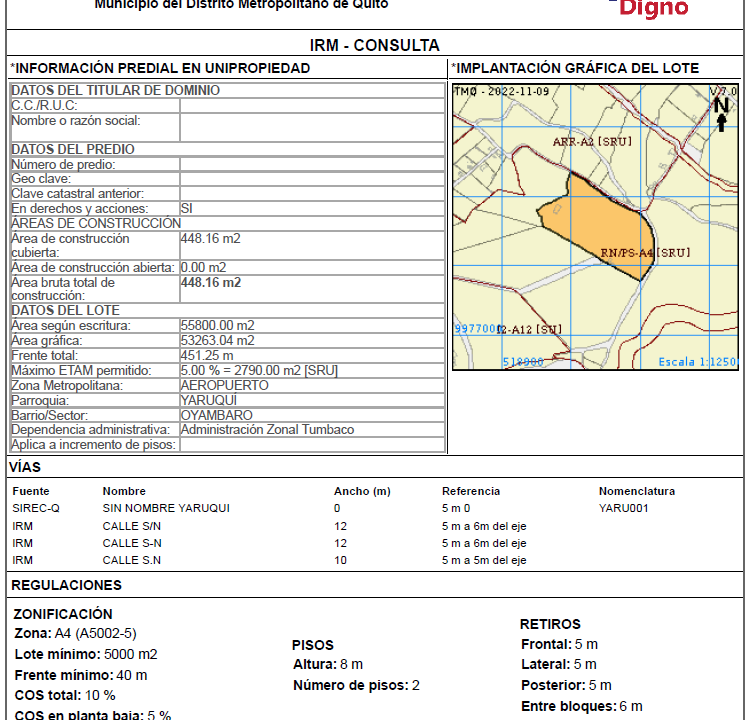
Task: Click the IRM - CONSULTA heading
Action: click(x=374, y=45)
